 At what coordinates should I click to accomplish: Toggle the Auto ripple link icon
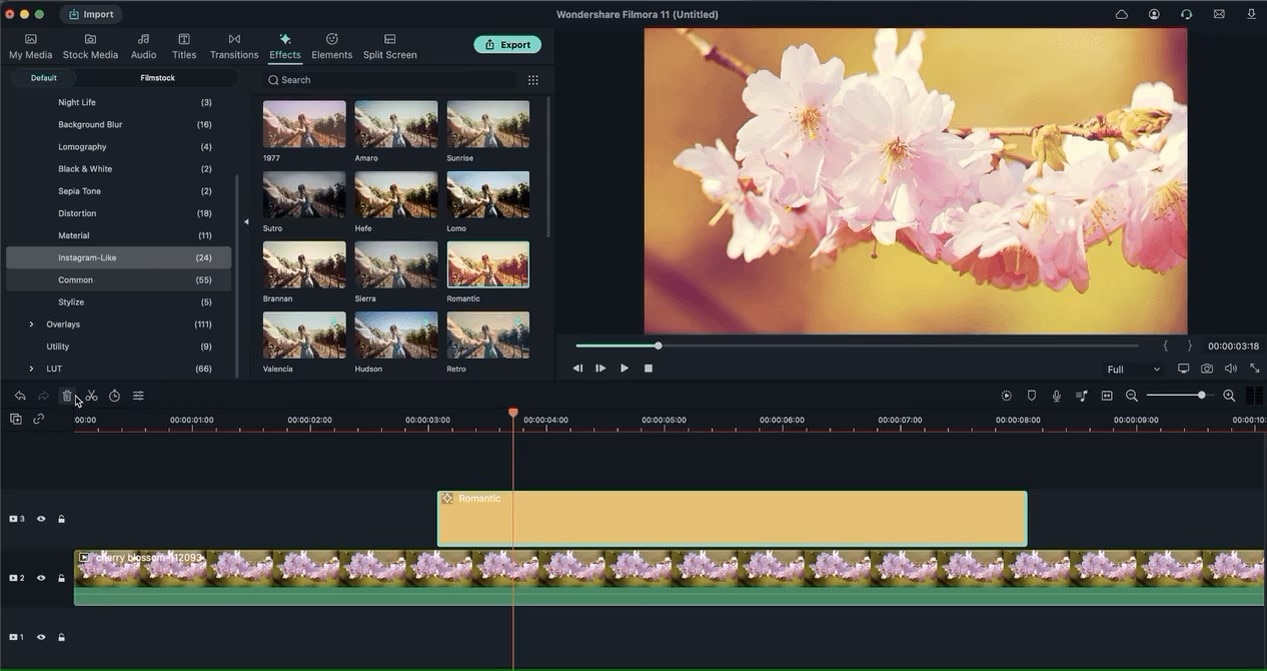[38, 419]
